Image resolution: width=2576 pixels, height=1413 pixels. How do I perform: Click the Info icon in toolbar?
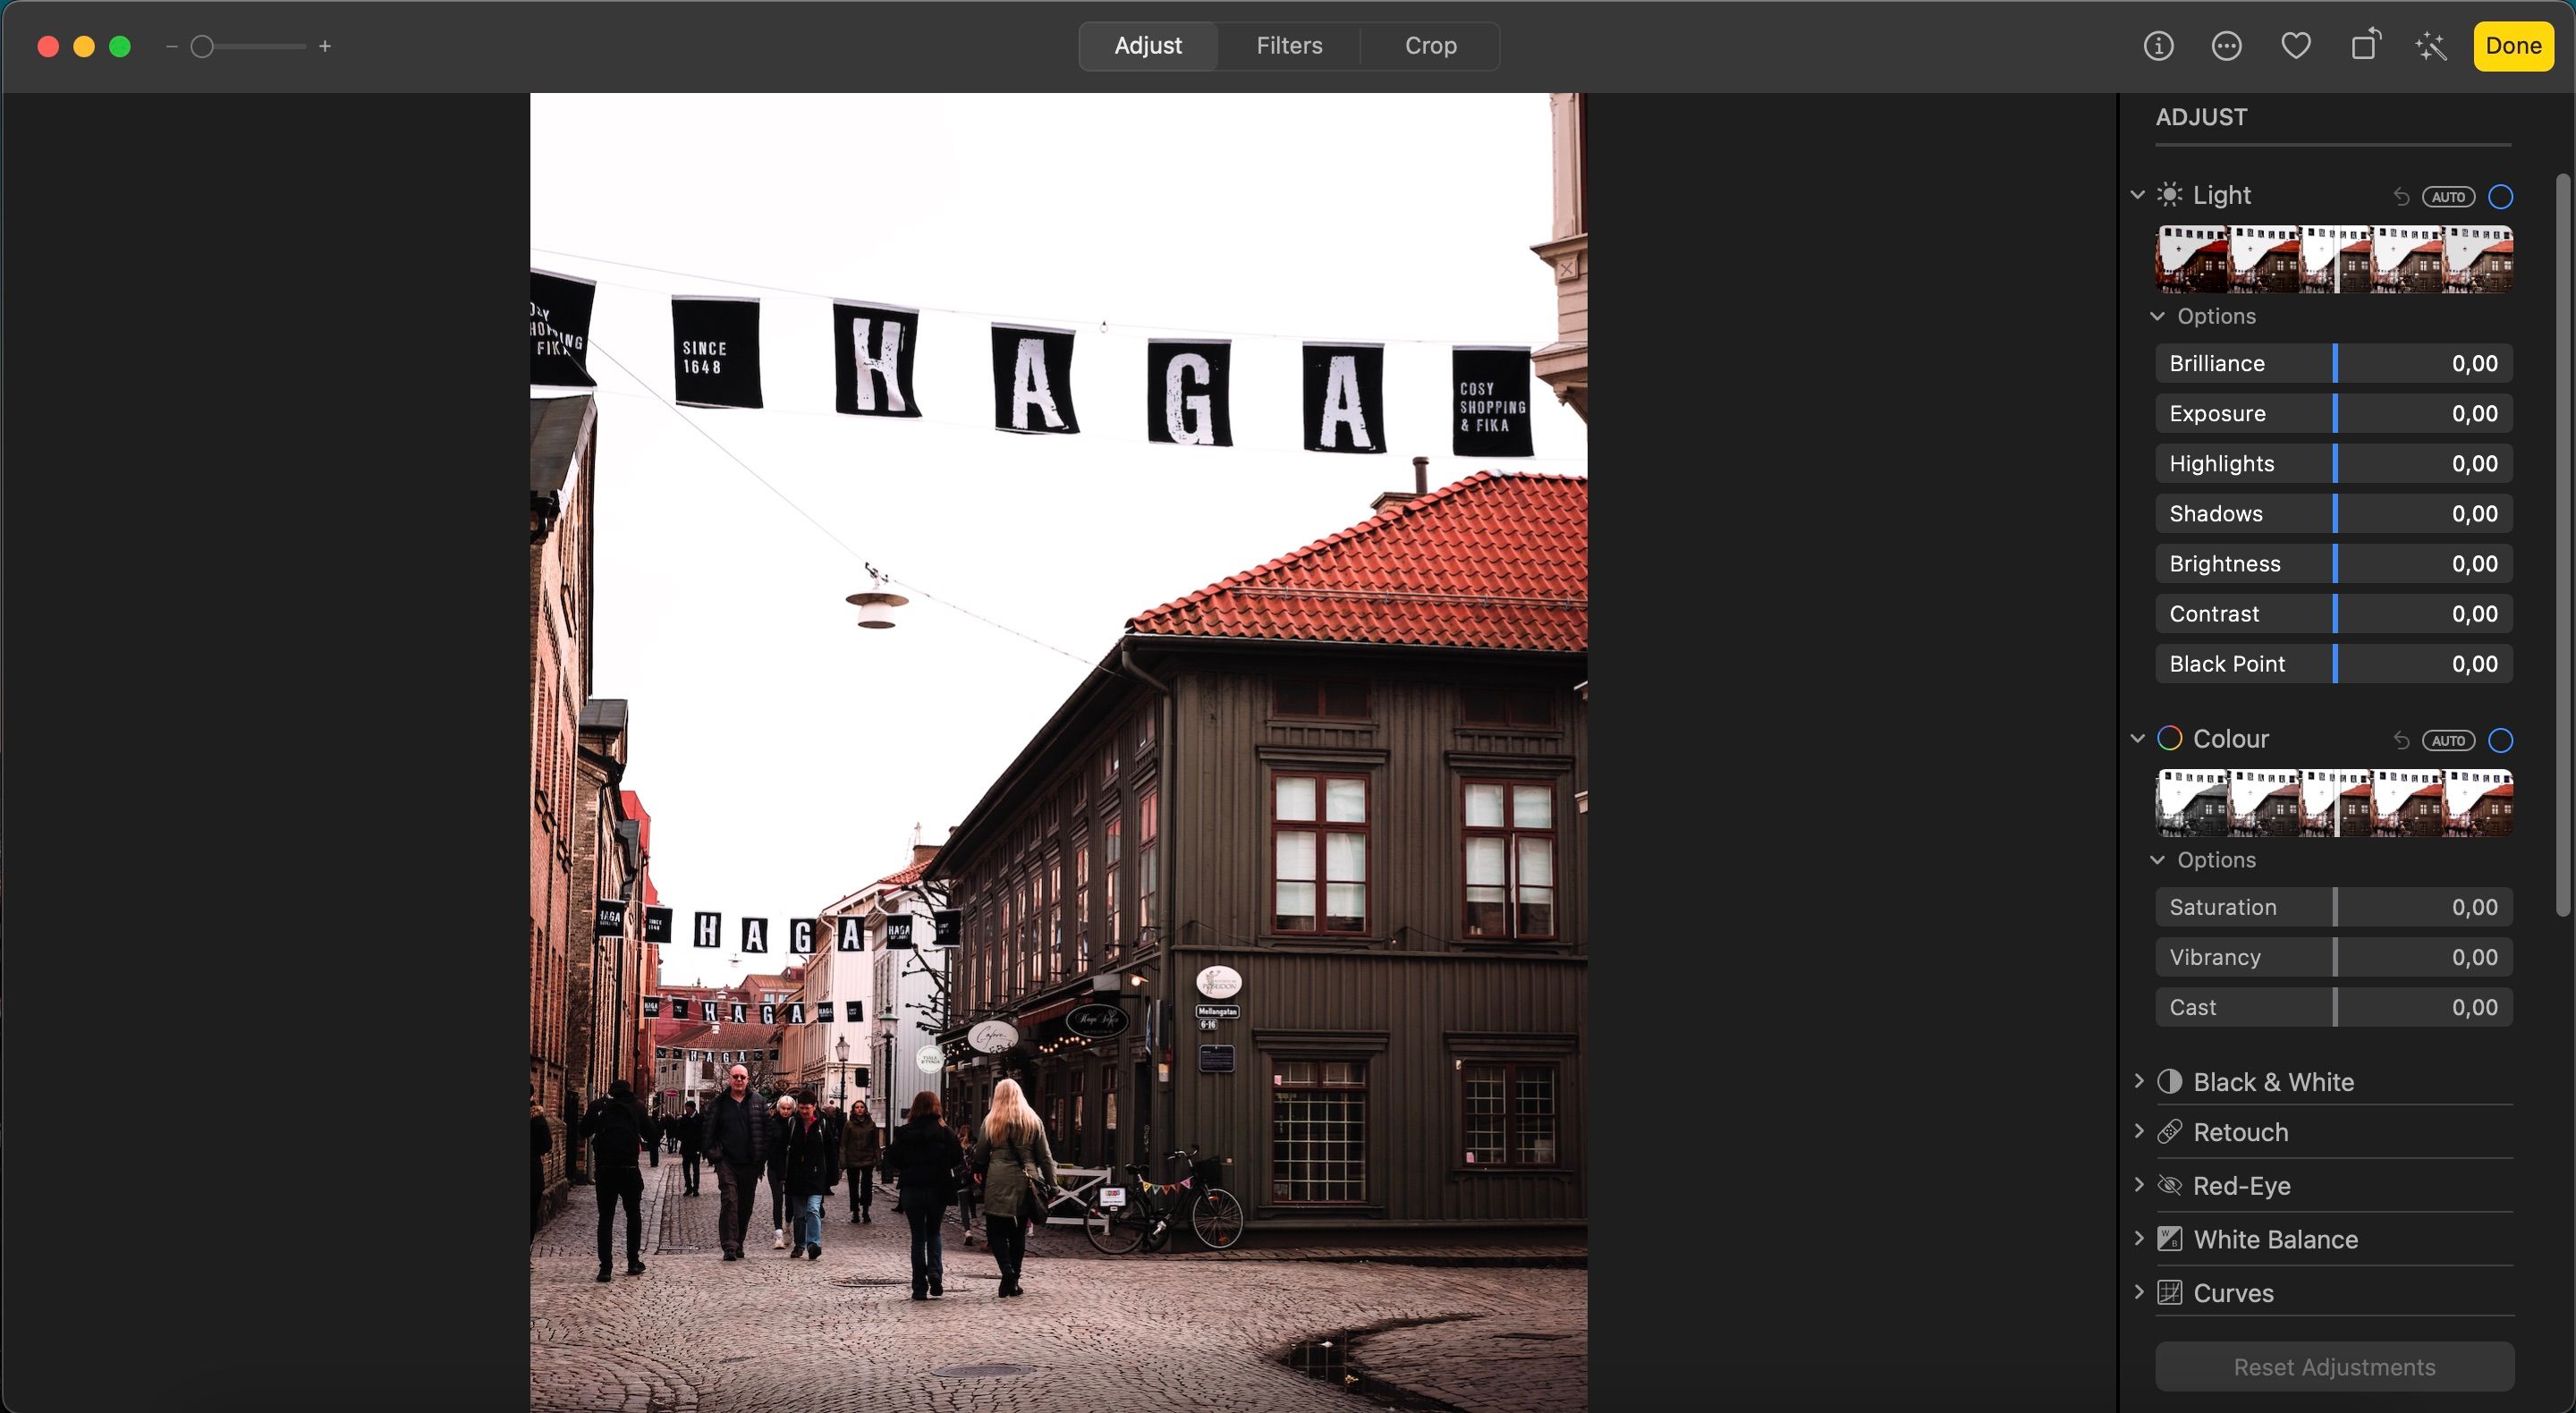point(2158,46)
